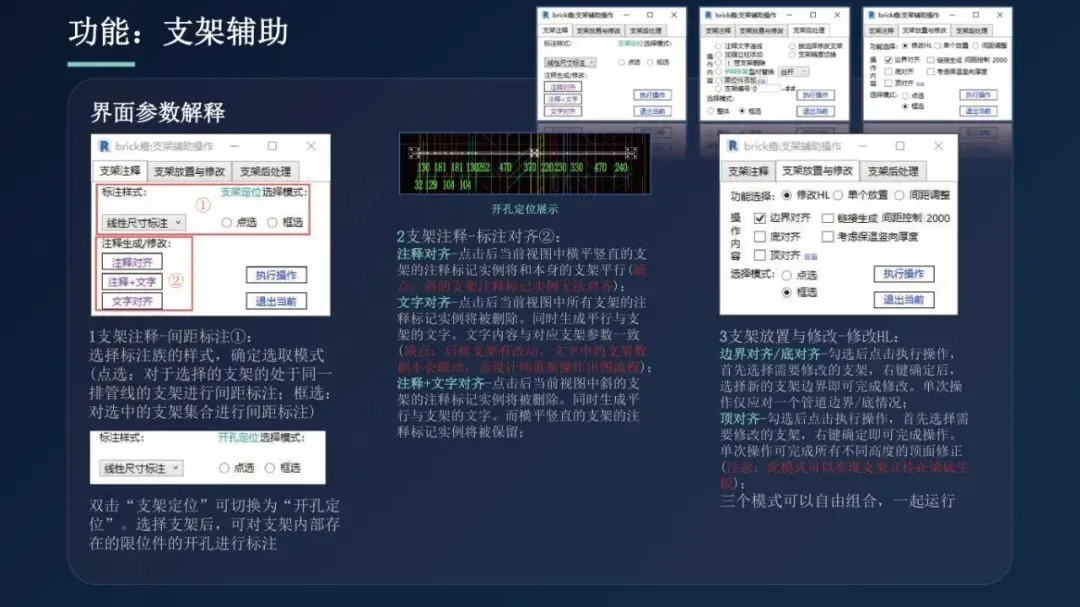Click the cyan 支架定位 toggle text
Image resolution: width=1080 pixels, height=607 pixels.
tap(240, 192)
